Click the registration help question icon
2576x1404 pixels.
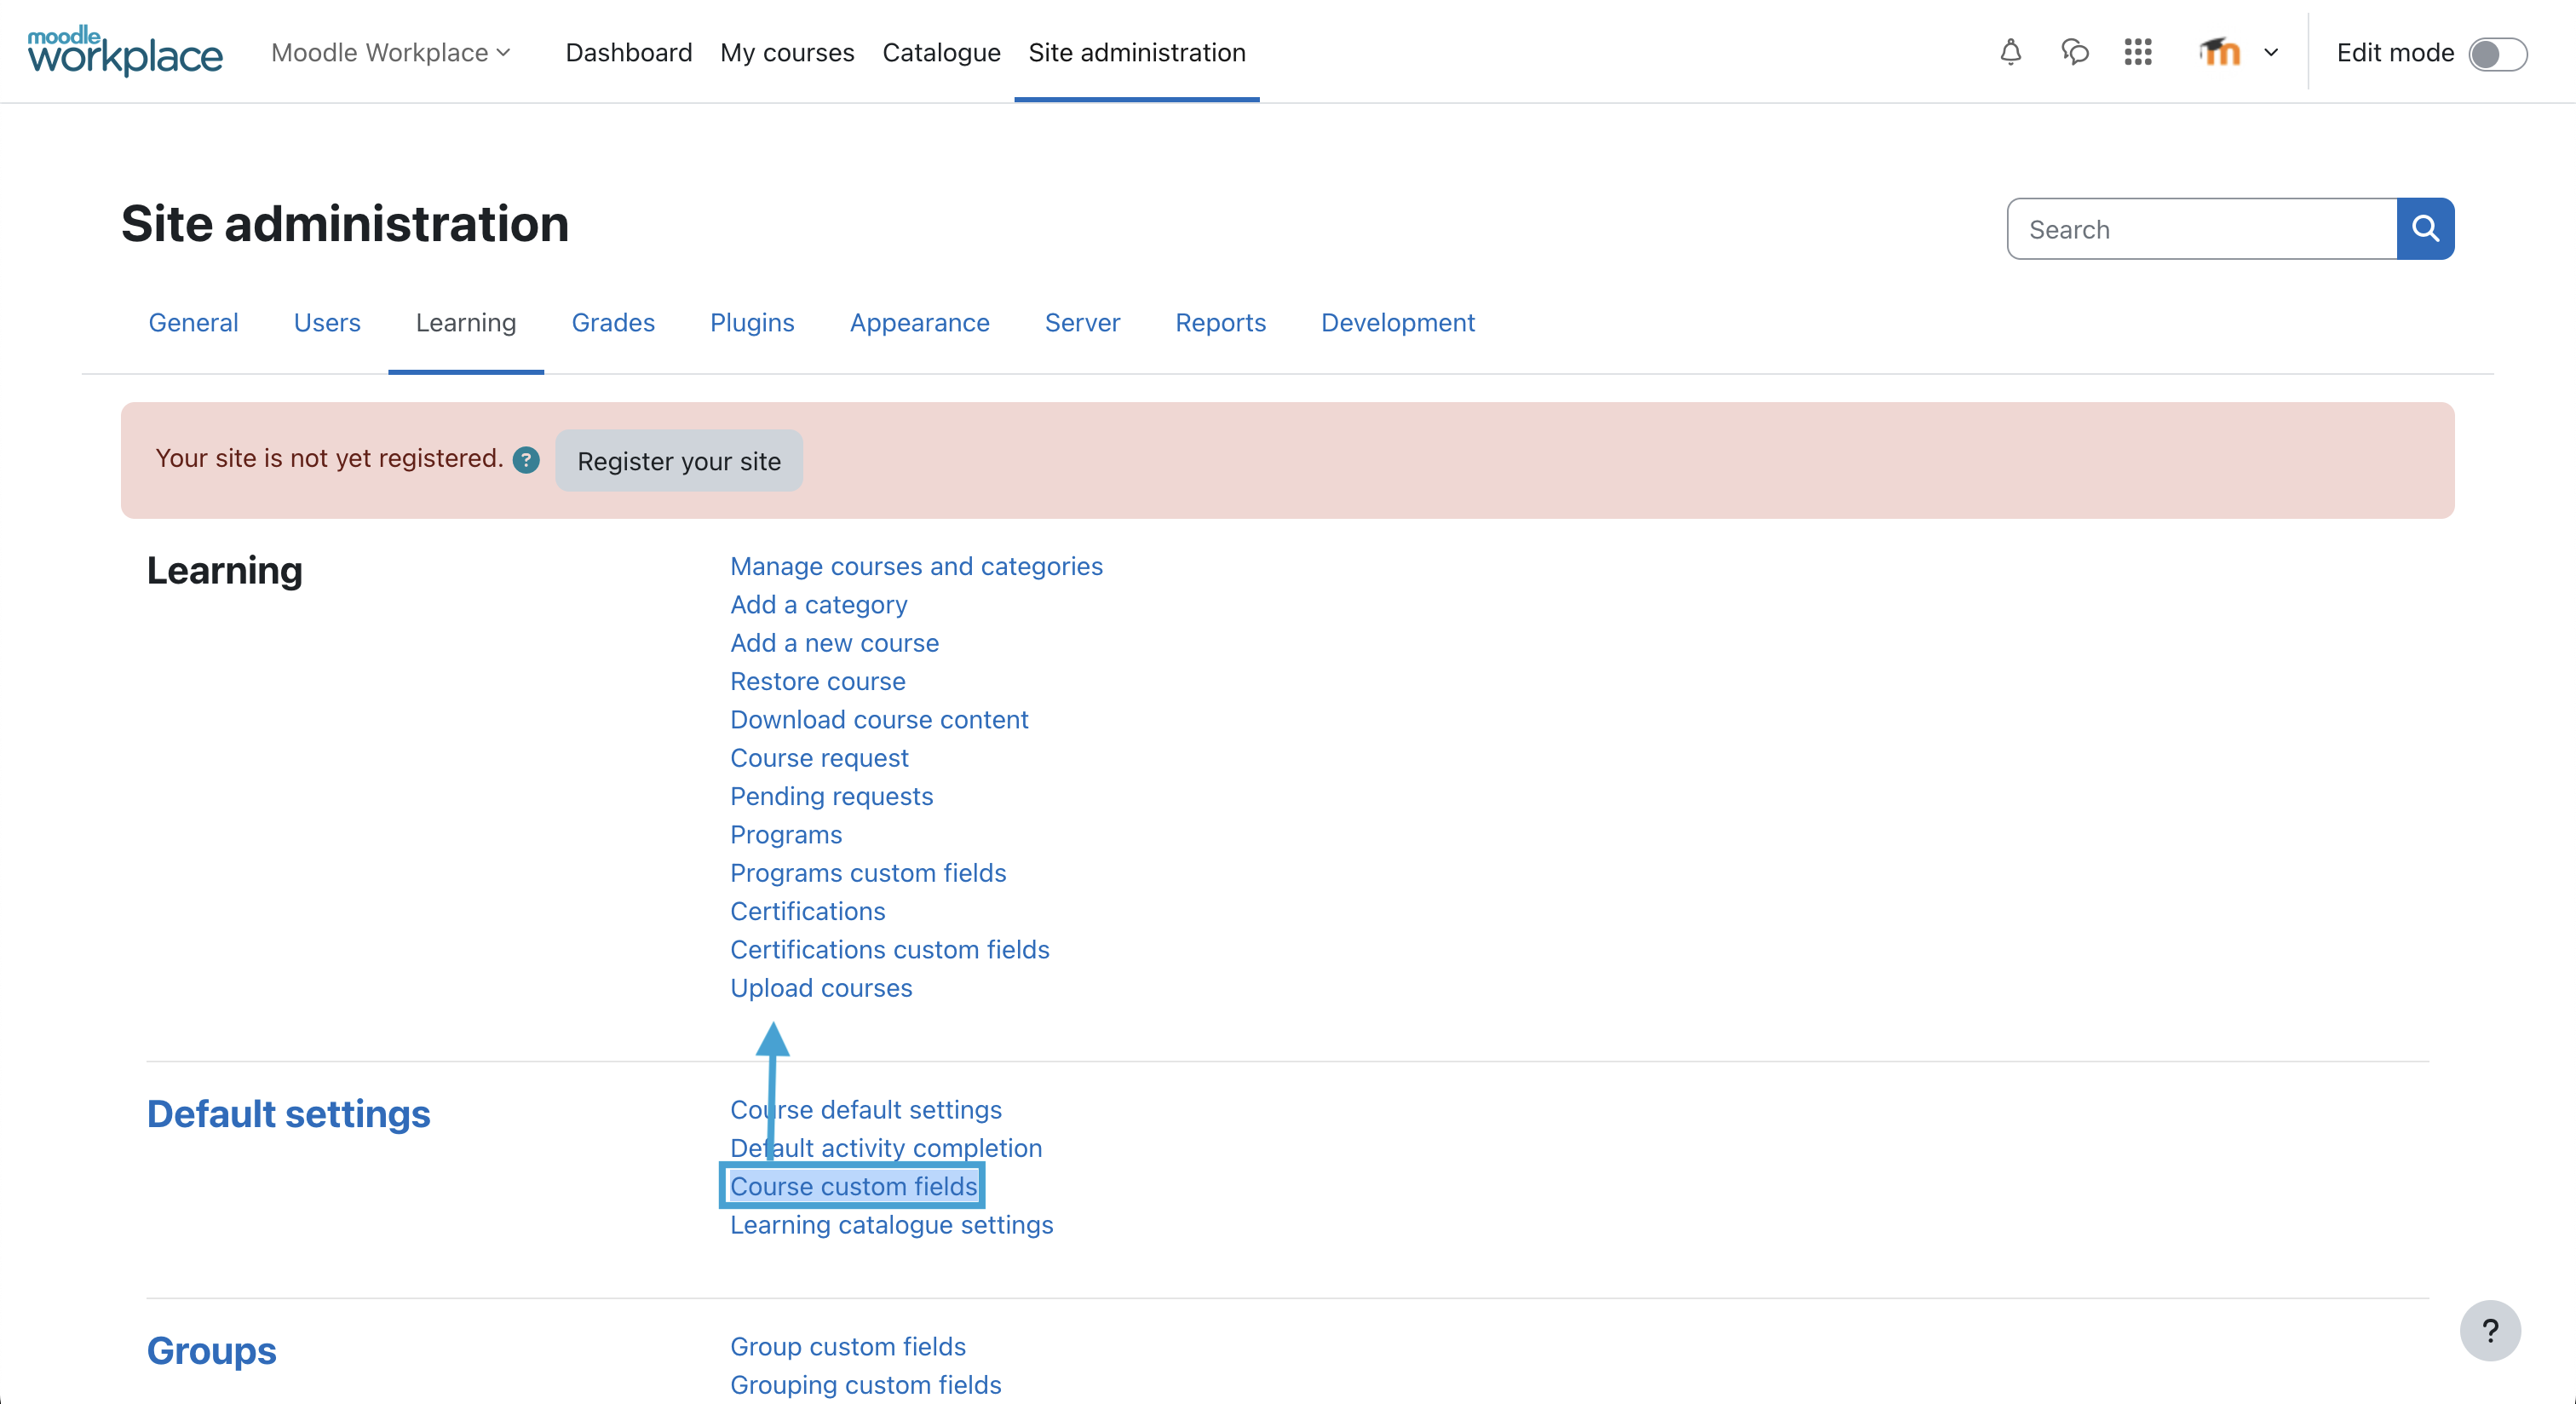pos(526,459)
